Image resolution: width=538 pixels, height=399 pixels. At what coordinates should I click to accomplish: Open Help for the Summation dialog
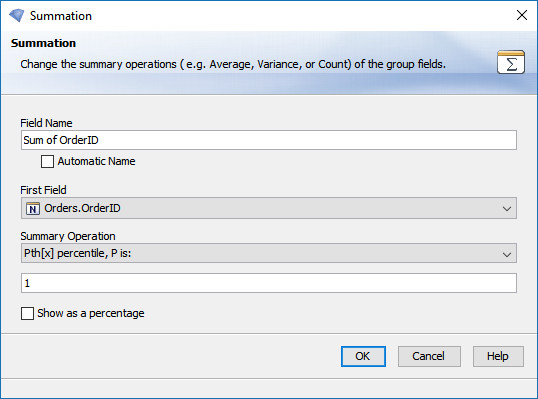[498, 356]
